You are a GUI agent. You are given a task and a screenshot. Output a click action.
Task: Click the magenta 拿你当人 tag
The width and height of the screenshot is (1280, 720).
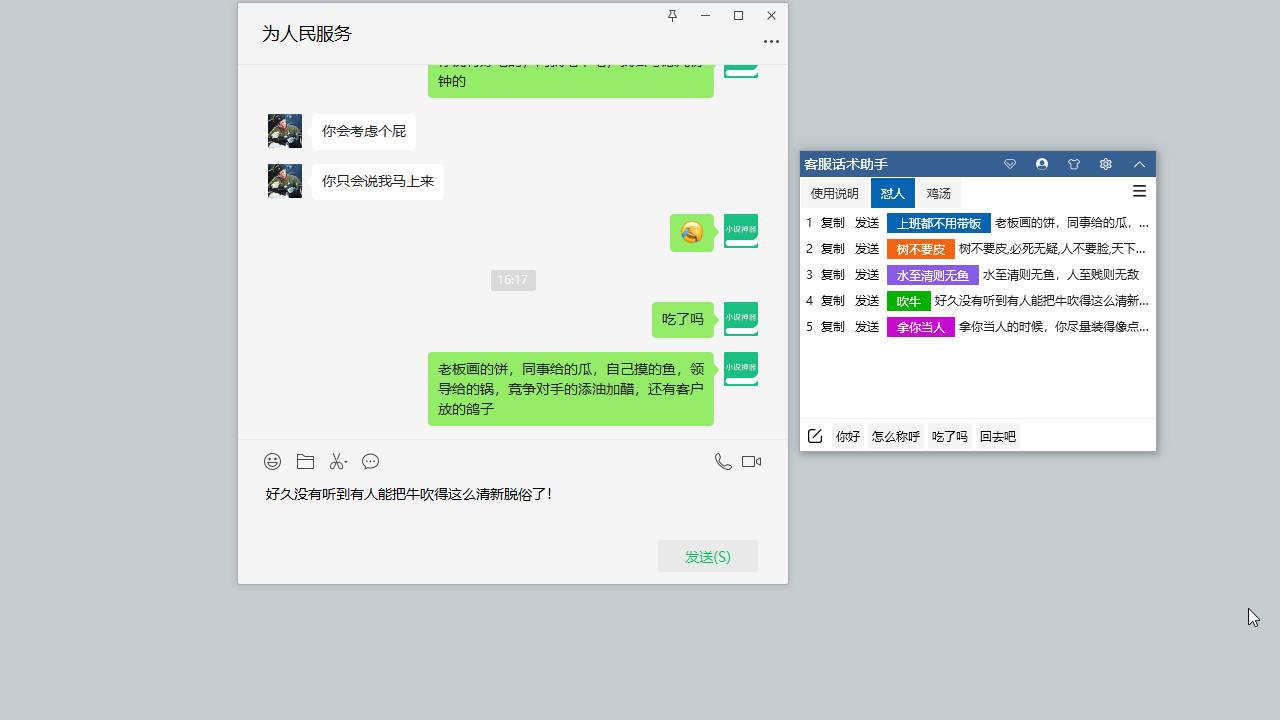(921, 327)
